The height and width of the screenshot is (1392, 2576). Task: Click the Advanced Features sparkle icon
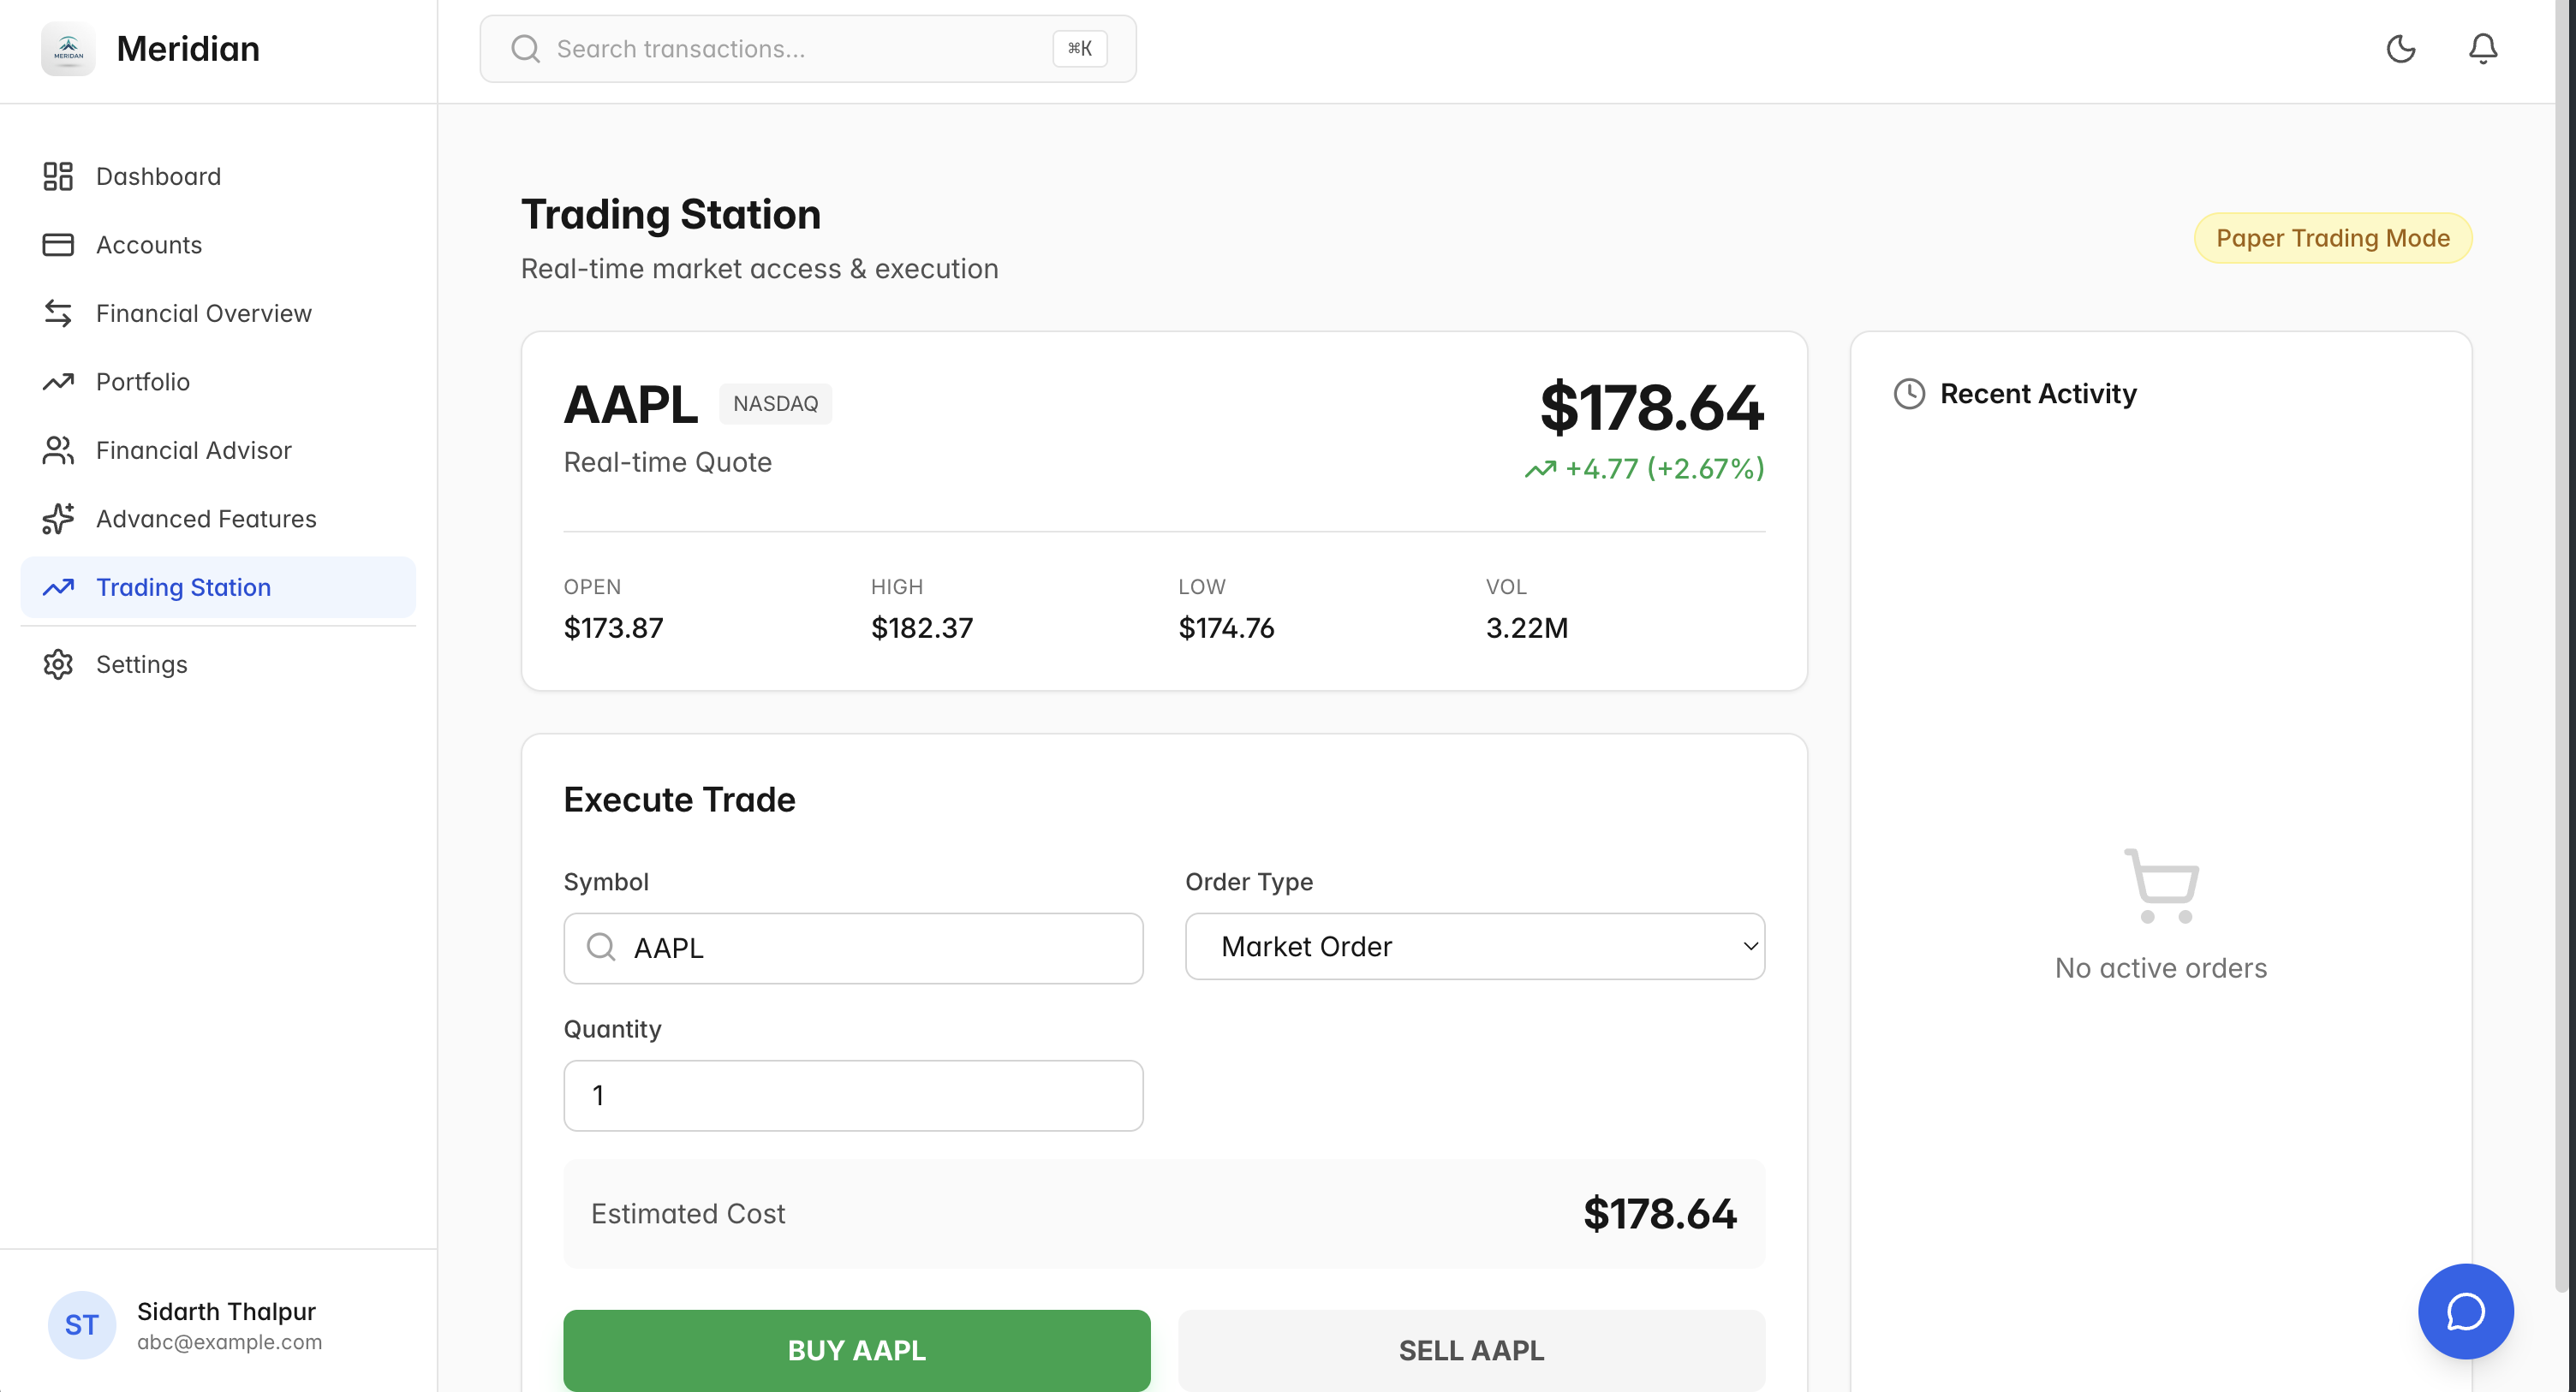tap(58, 519)
